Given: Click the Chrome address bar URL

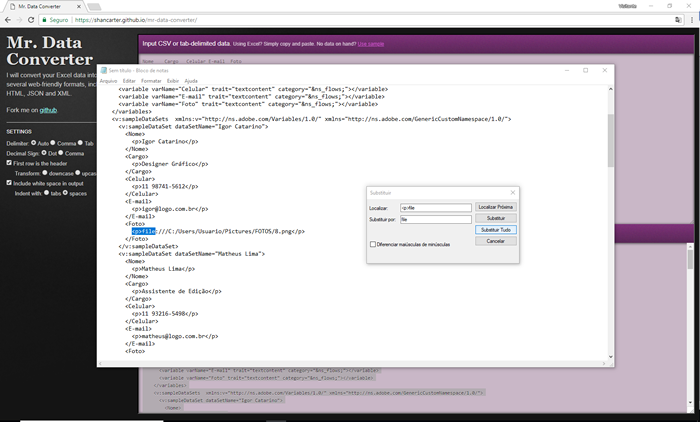Looking at the screenshot, I should coord(136,20).
